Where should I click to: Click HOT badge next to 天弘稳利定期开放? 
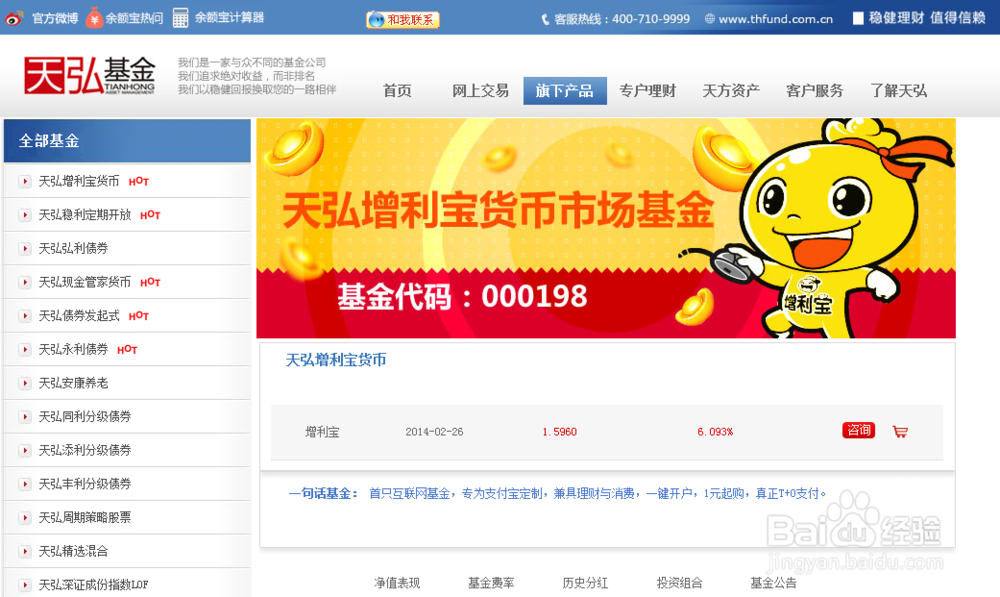click(x=150, y=215)
